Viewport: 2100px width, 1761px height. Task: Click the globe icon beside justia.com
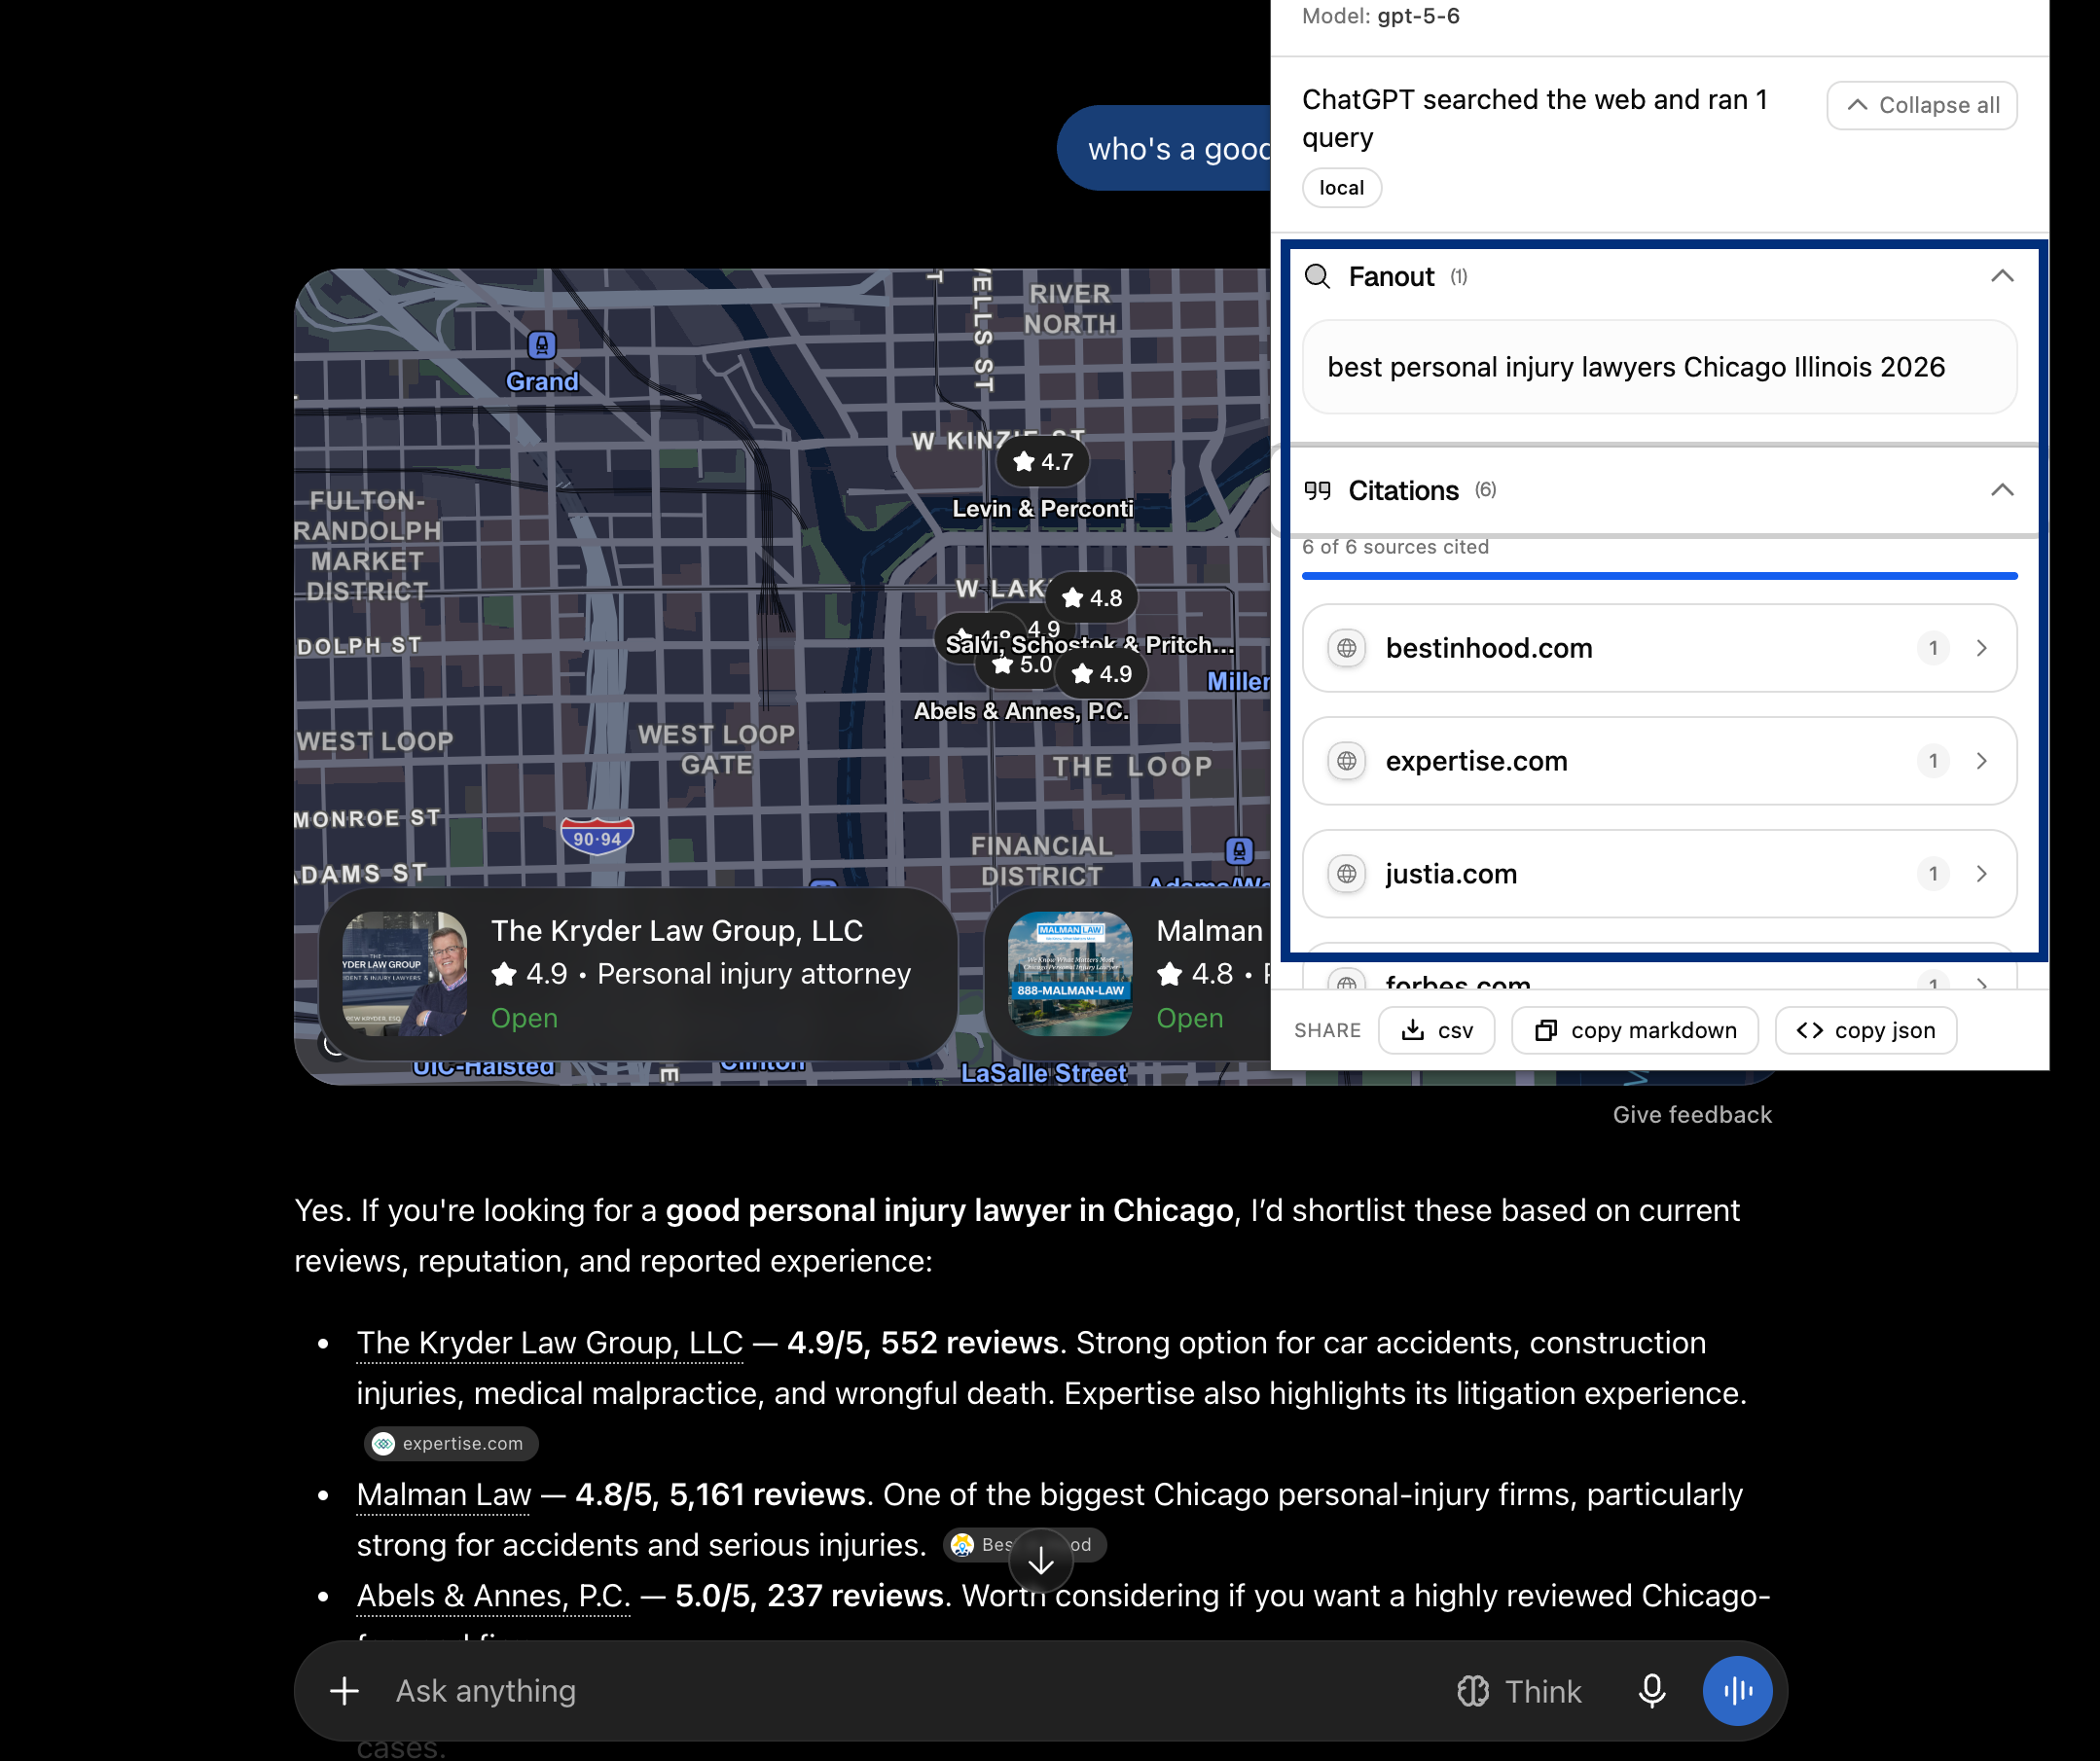(x=1347, y=874)
